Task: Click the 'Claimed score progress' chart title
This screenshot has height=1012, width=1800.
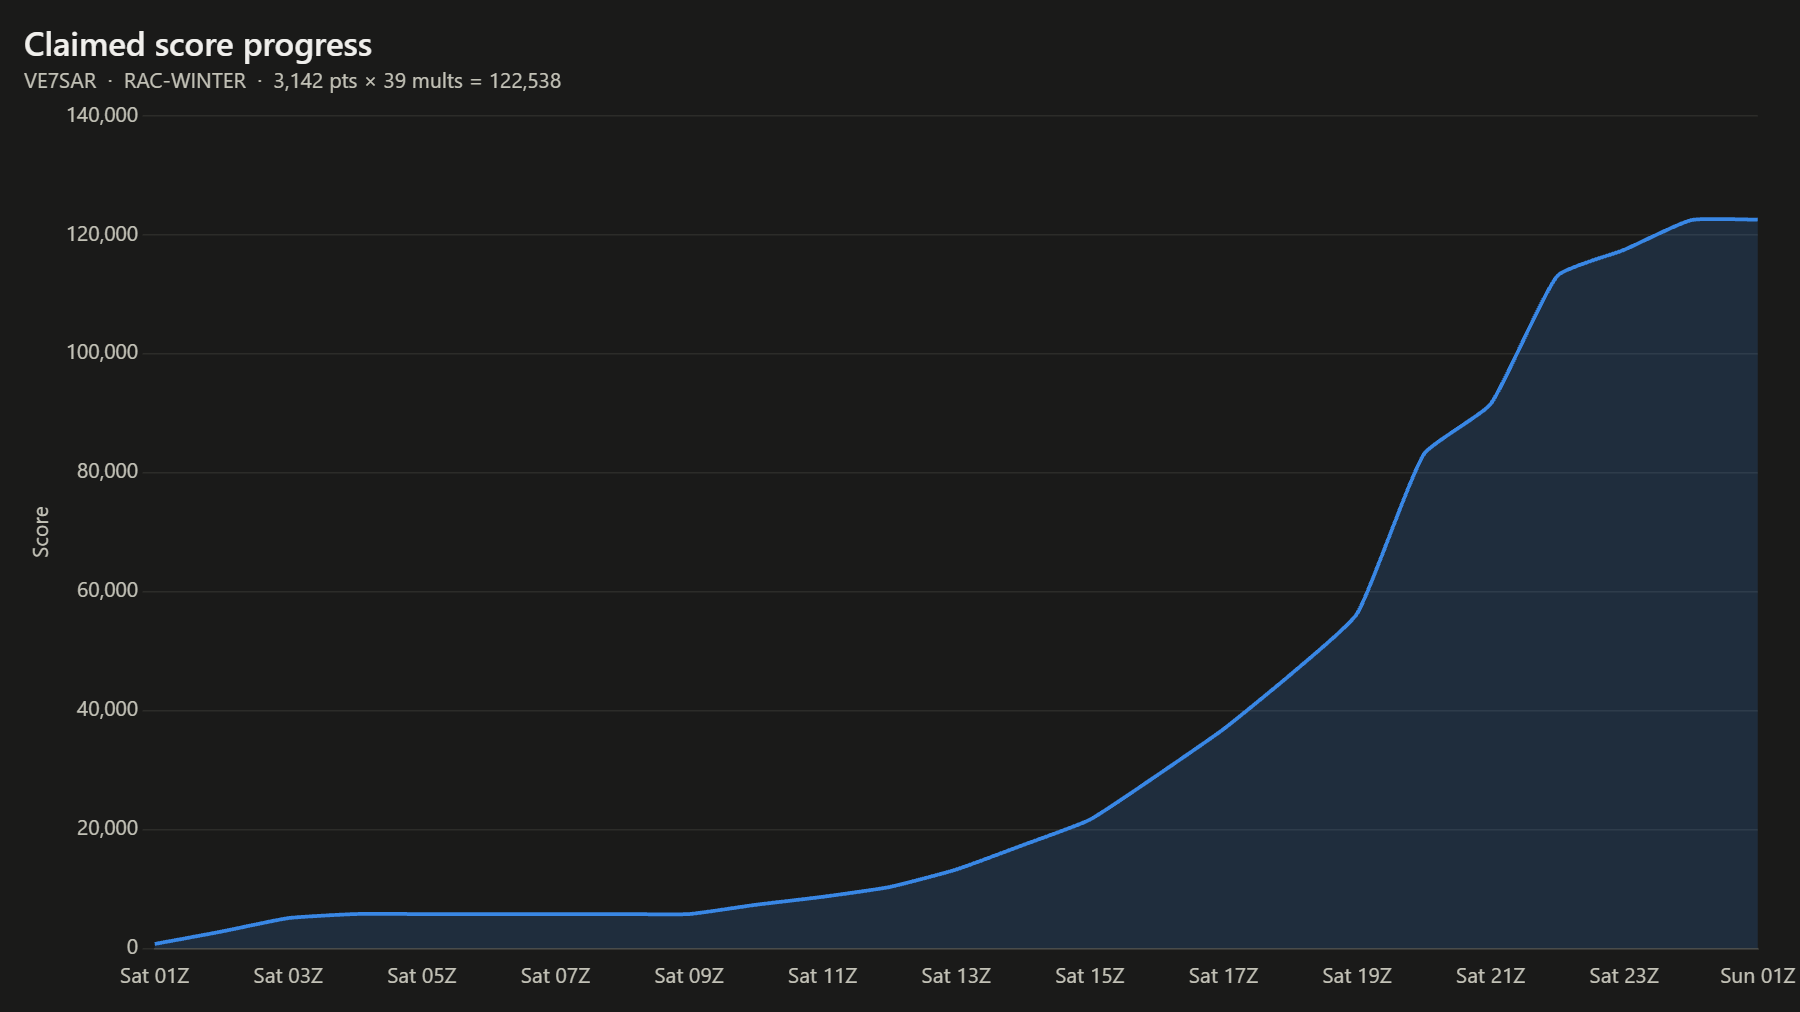Action: click(198, 45)
